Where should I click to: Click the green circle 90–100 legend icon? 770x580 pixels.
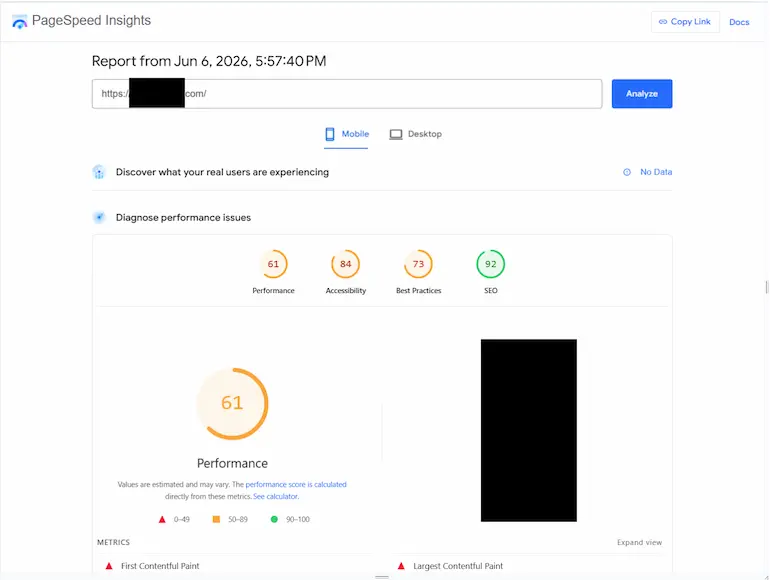click(274, 519)
